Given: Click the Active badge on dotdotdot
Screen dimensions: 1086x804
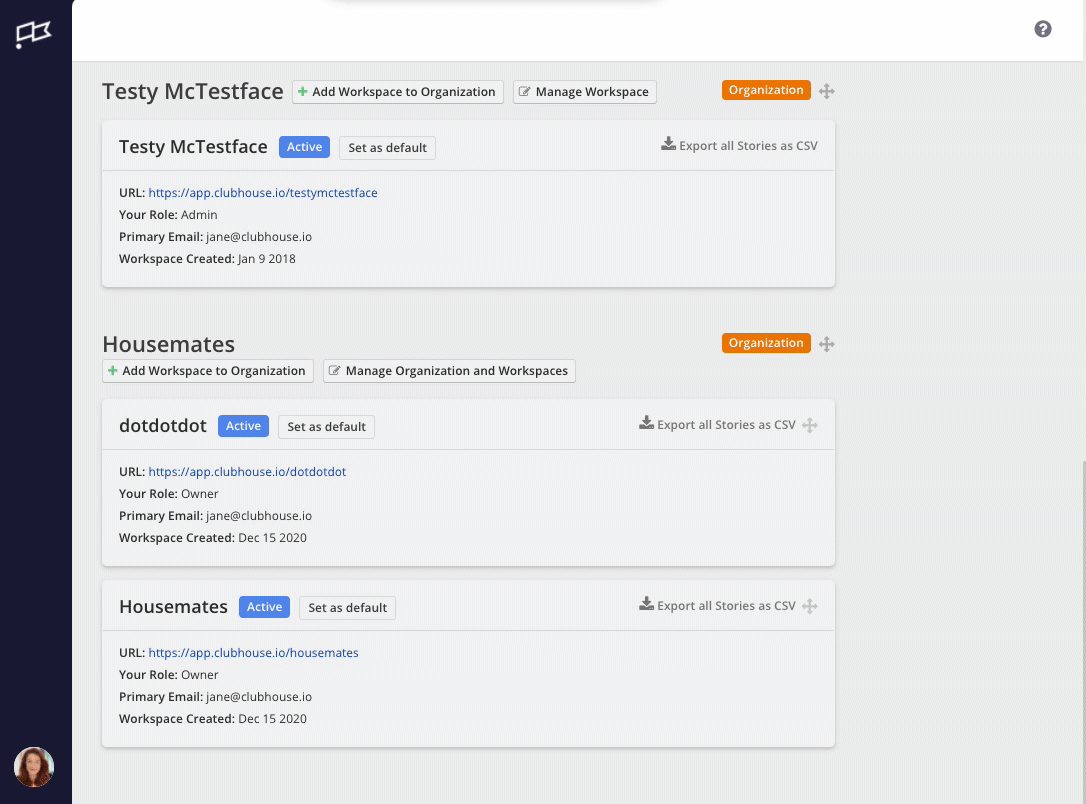Looking at the screenshot, I should 243,426.
